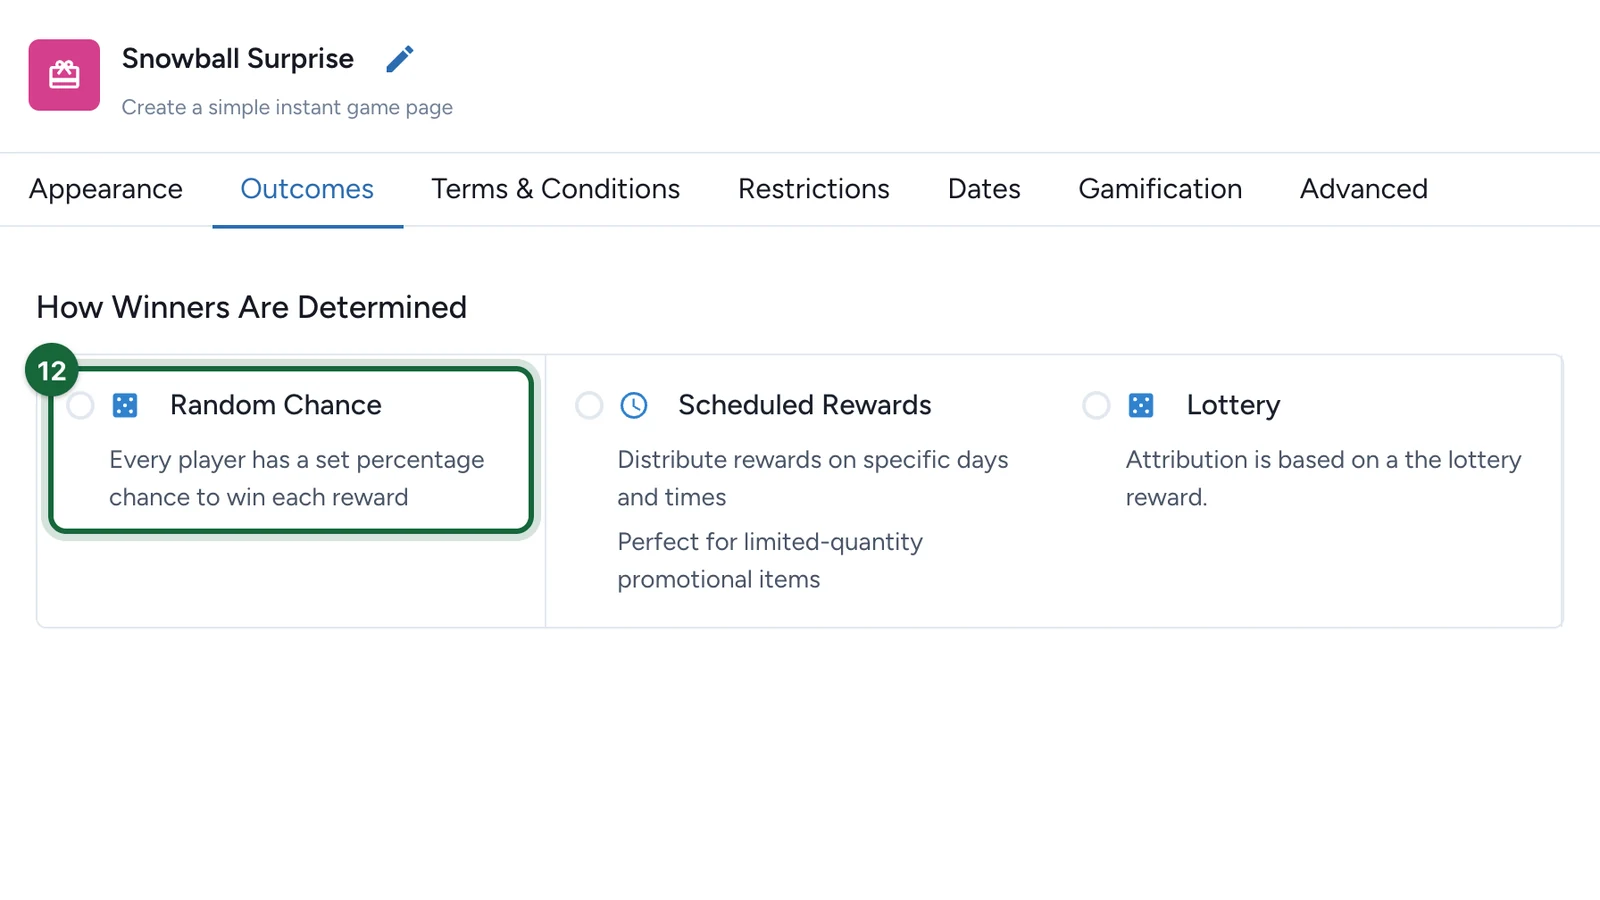
Task: Click the Random Chance option label
Action: pyautogui.click(x=276, y=405)
